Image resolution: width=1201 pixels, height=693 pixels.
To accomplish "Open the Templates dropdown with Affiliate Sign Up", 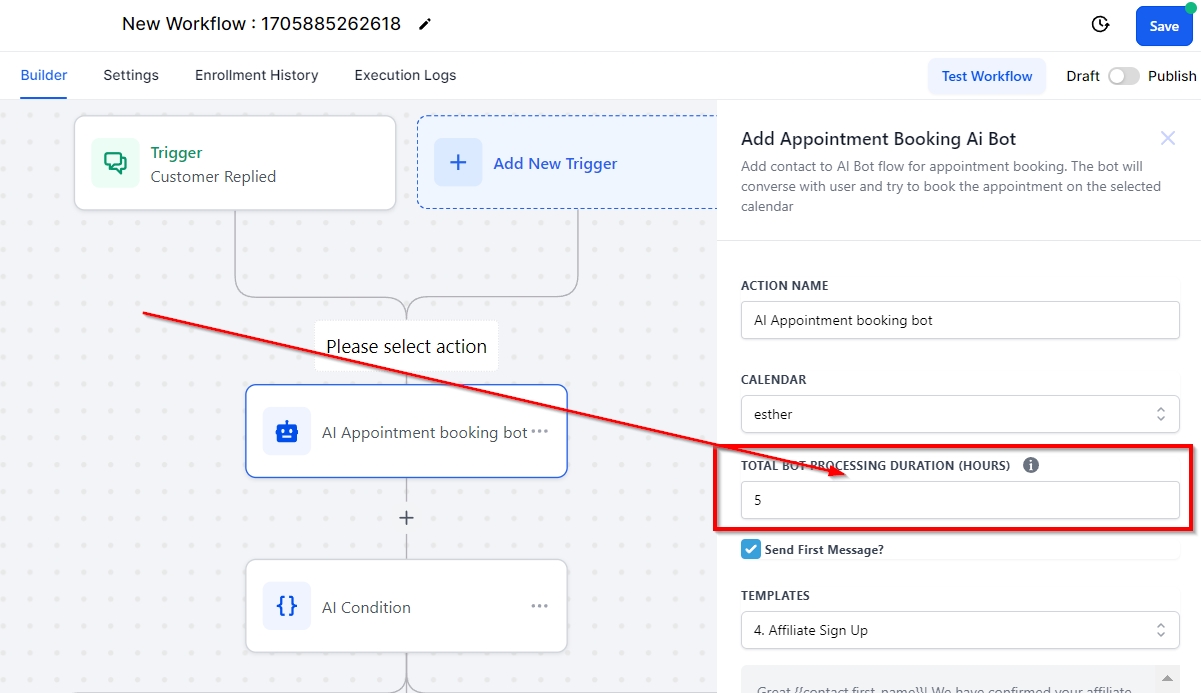I will coord(959,630).
